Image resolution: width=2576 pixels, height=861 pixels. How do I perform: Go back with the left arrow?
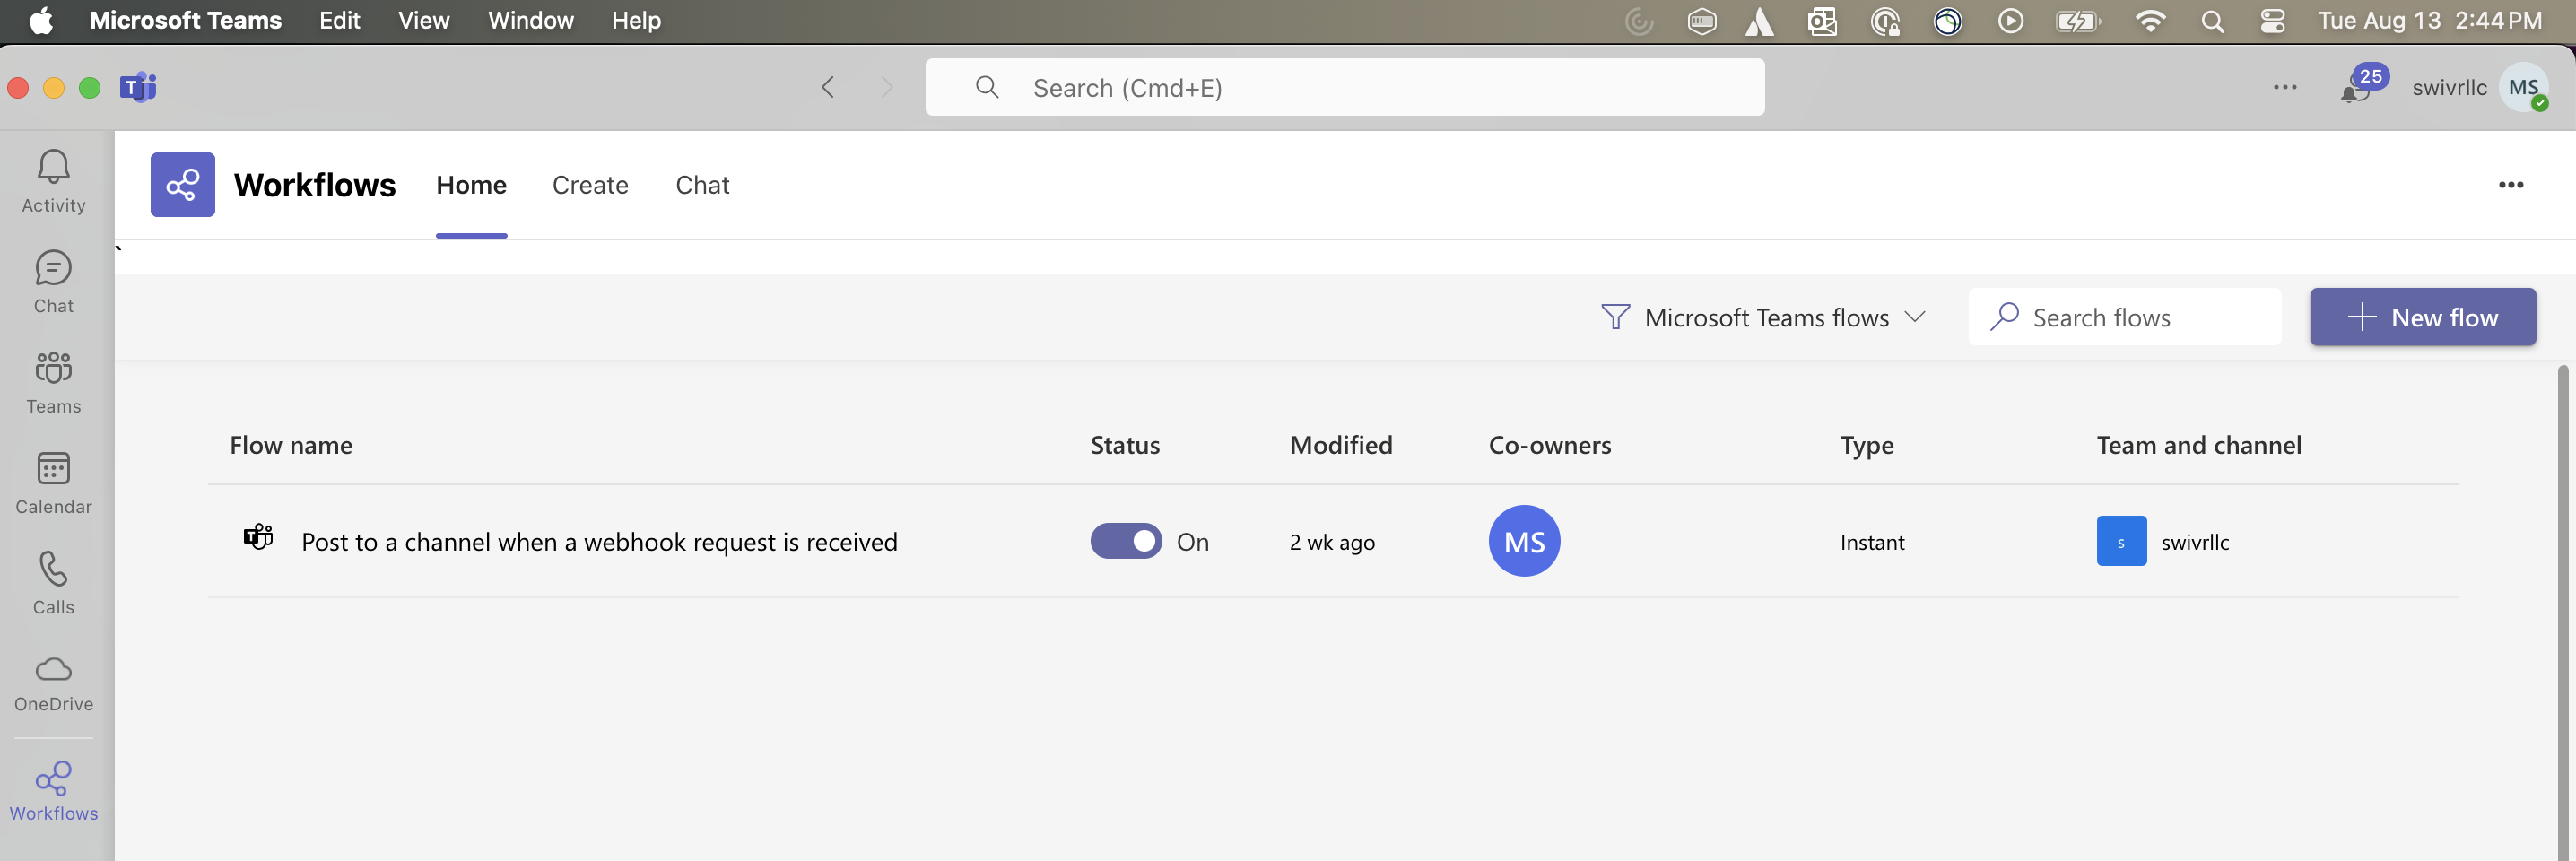click(x=827, y=87)
